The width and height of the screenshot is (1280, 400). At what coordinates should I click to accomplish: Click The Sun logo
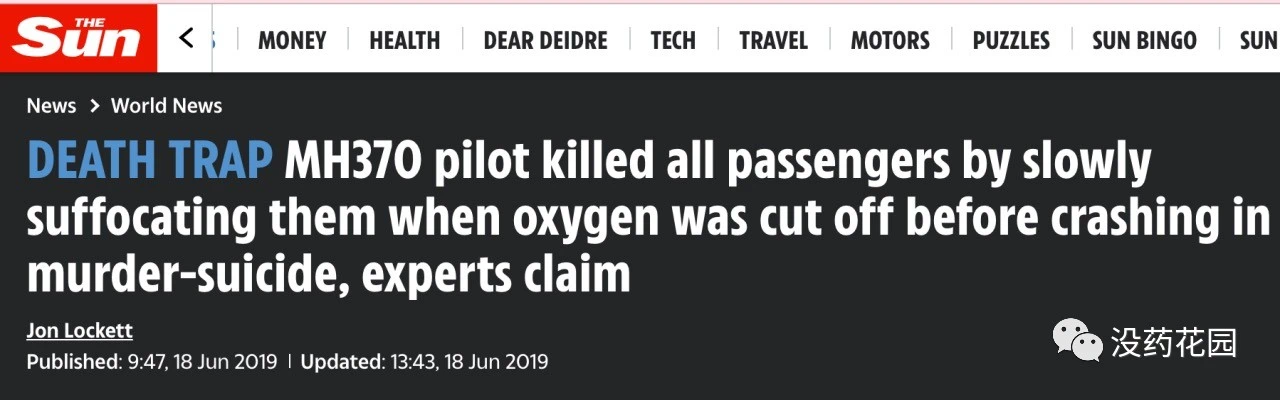pyautogui.click(x=78, y=38)
